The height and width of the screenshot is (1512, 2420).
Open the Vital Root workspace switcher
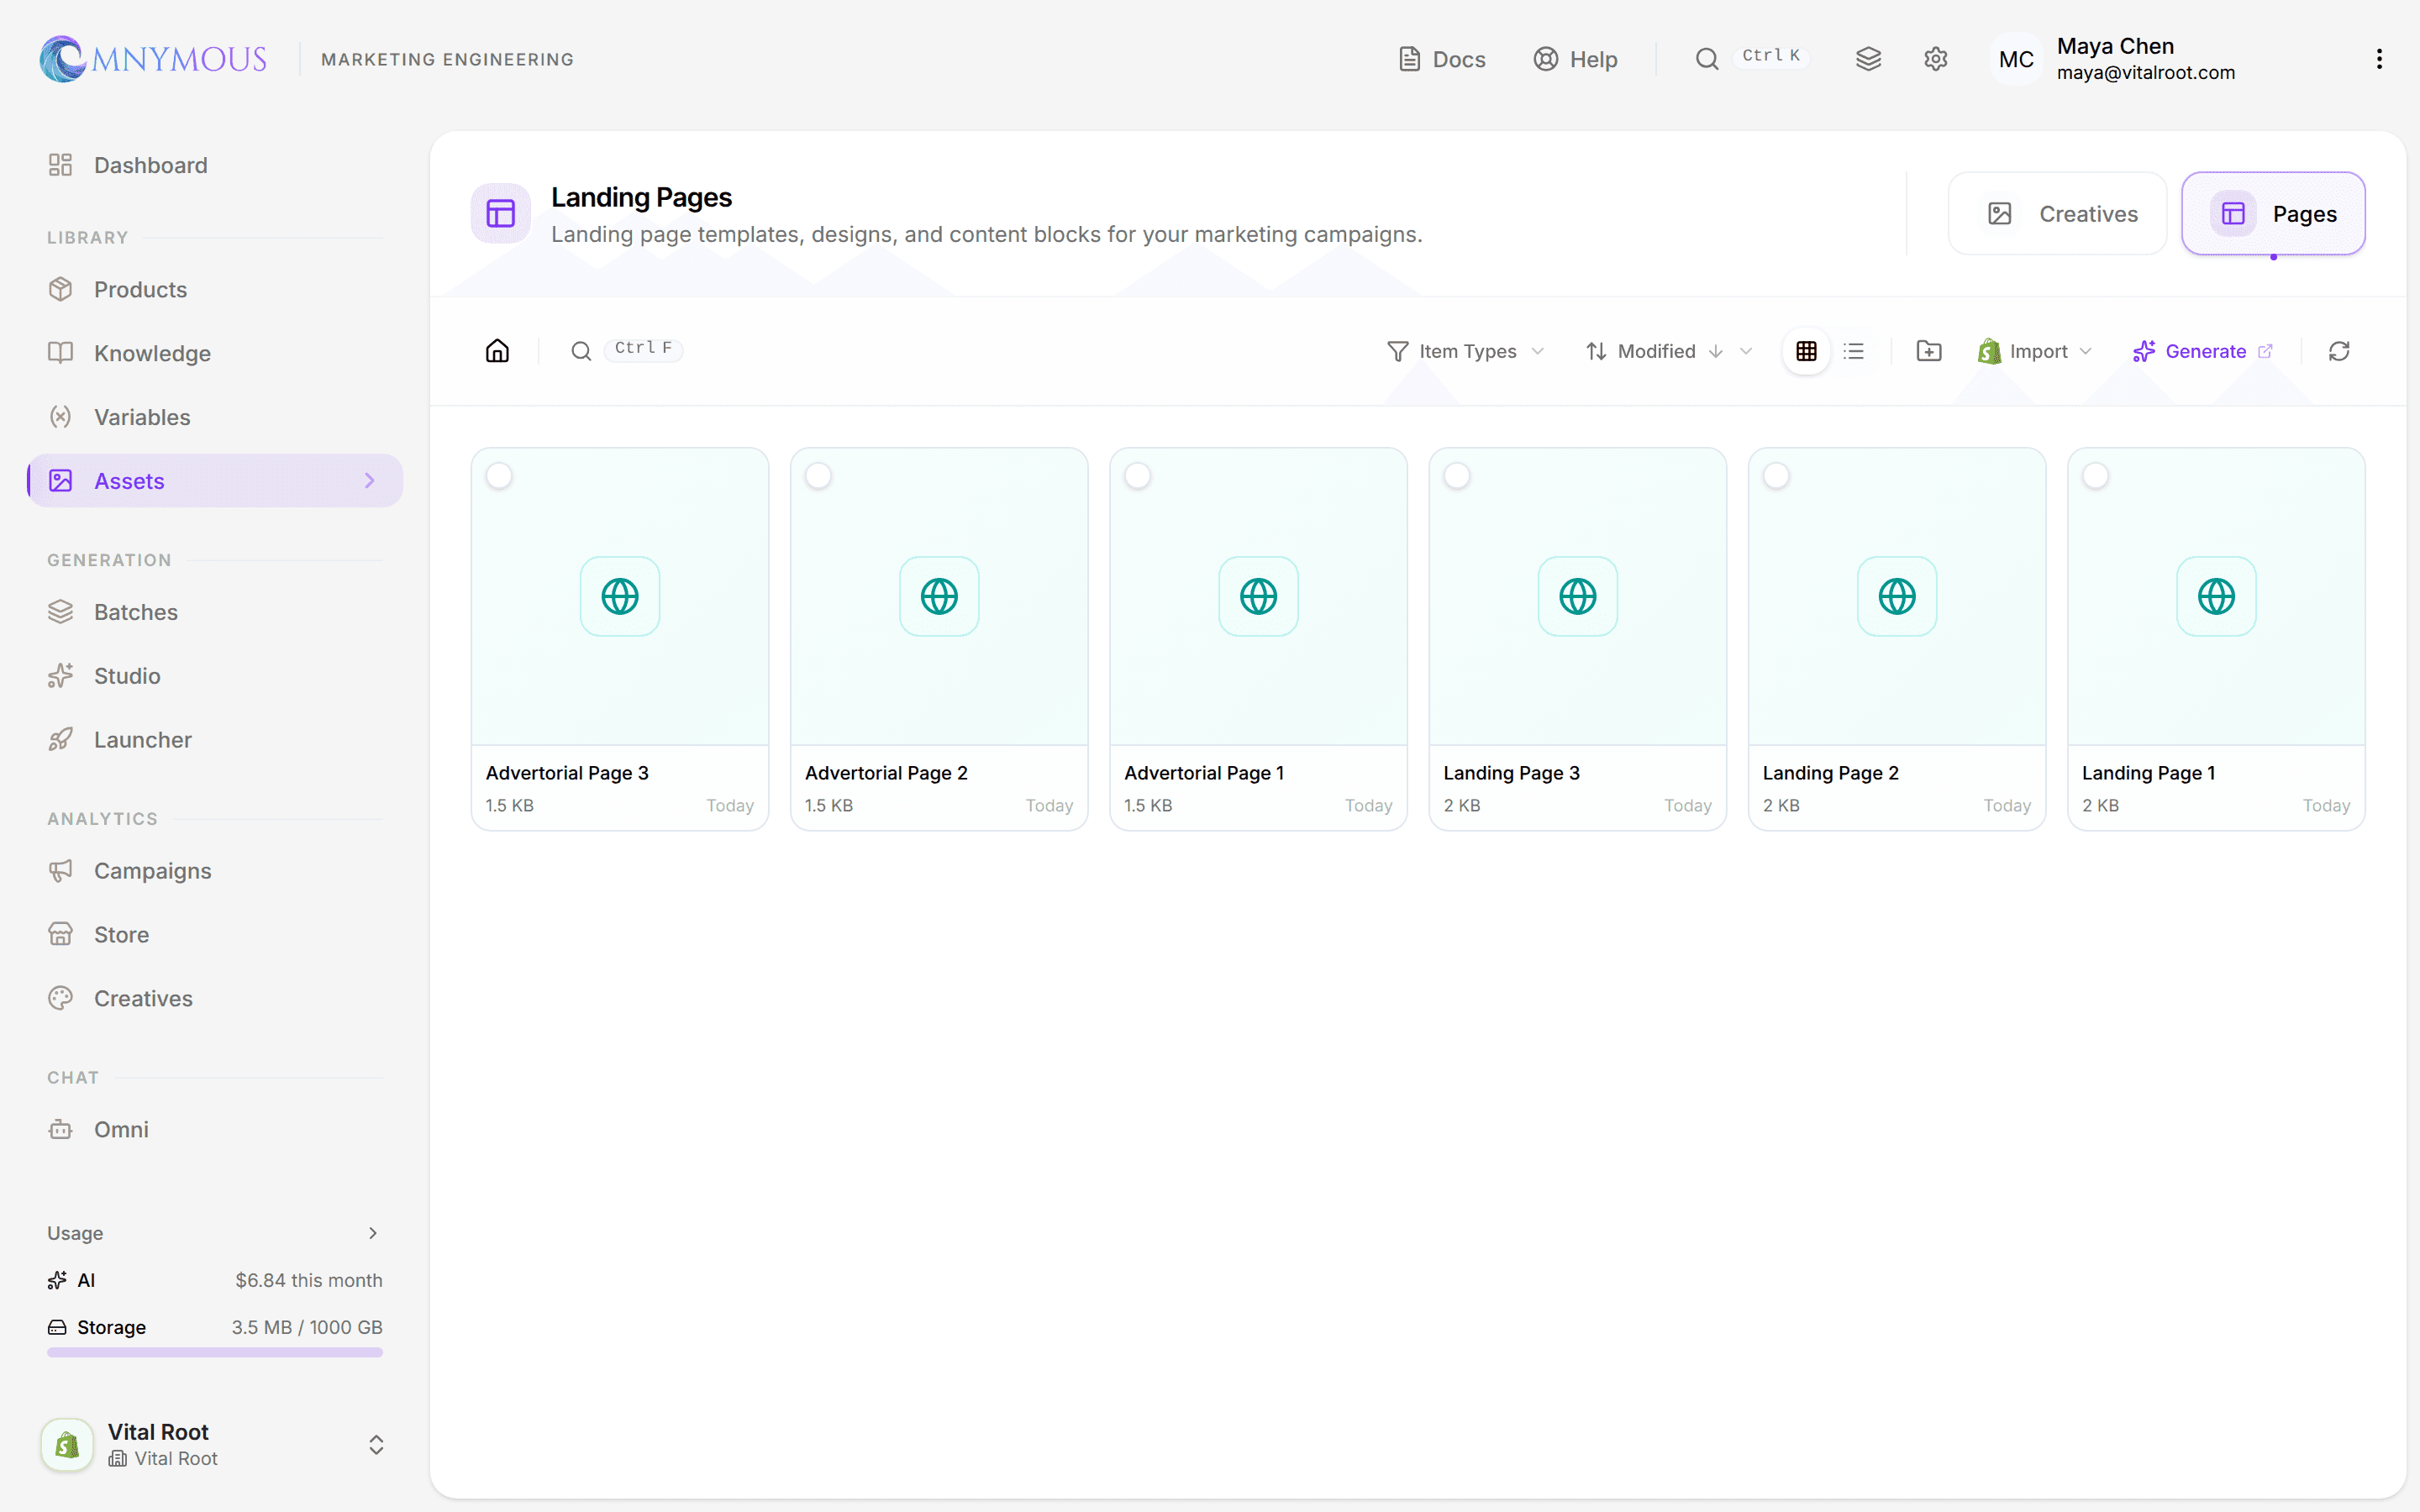[x=215, y=1444]
